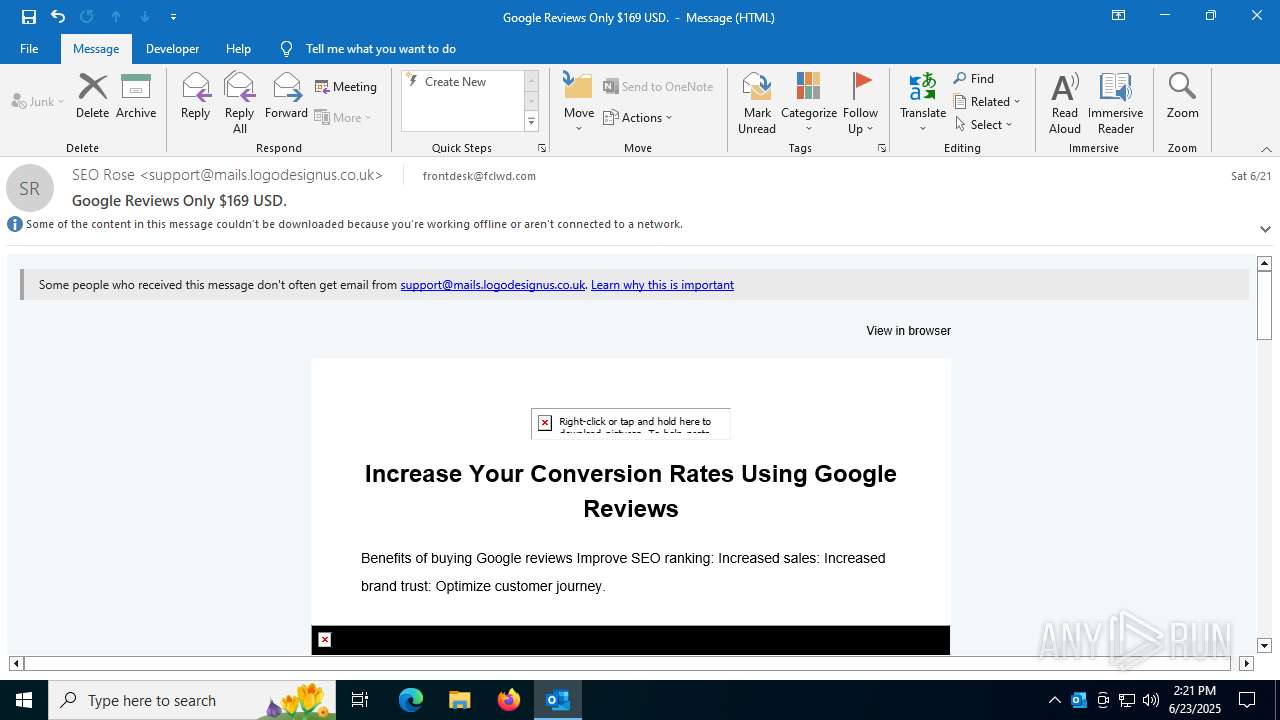
Task: Open the Quick Steps dialog launcher
Action: (x=542, y=148)
